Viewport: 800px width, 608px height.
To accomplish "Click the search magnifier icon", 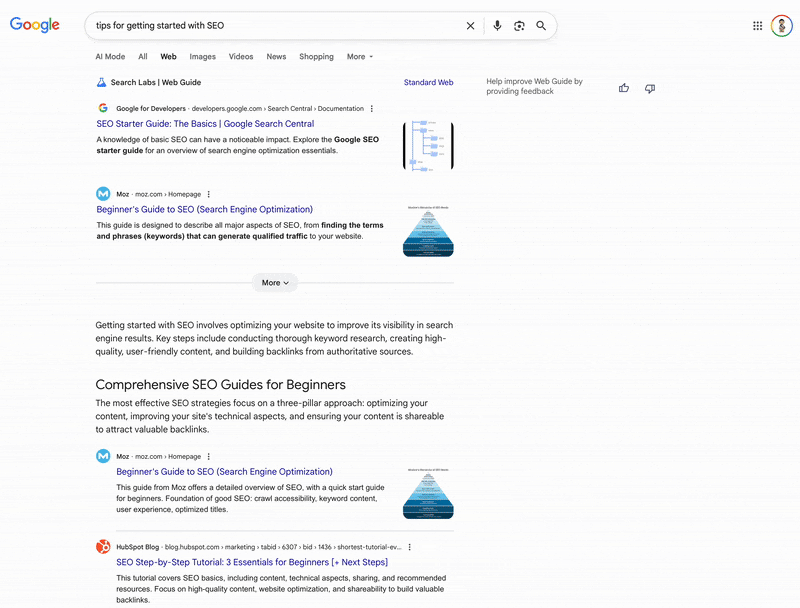I will 542,26.
